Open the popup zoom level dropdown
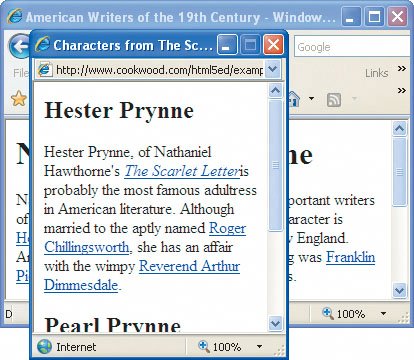 point(259,347)
